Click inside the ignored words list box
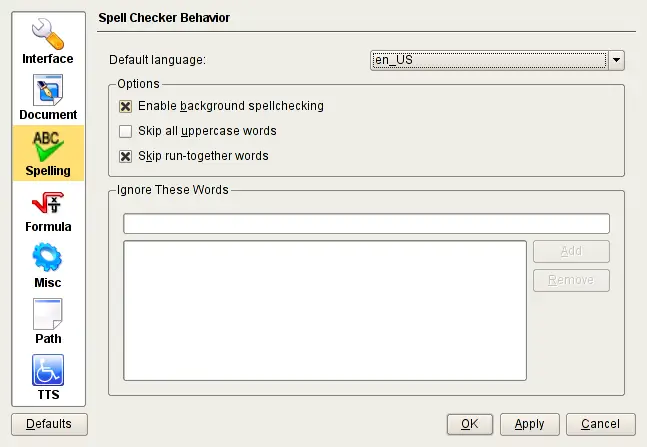 324,310
